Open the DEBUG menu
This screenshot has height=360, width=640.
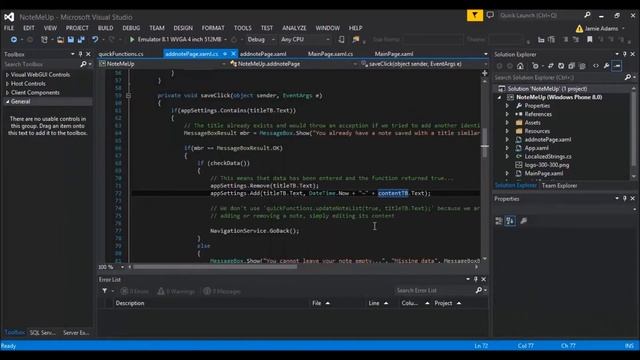[131, 28]
